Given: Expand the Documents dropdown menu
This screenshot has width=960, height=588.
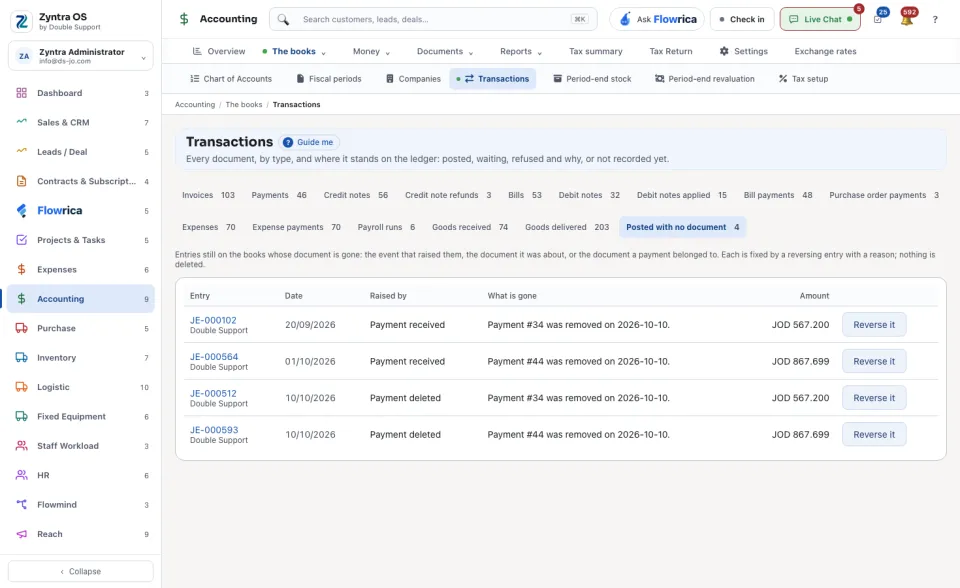Looking at the screenshot, I should (471, 53).
